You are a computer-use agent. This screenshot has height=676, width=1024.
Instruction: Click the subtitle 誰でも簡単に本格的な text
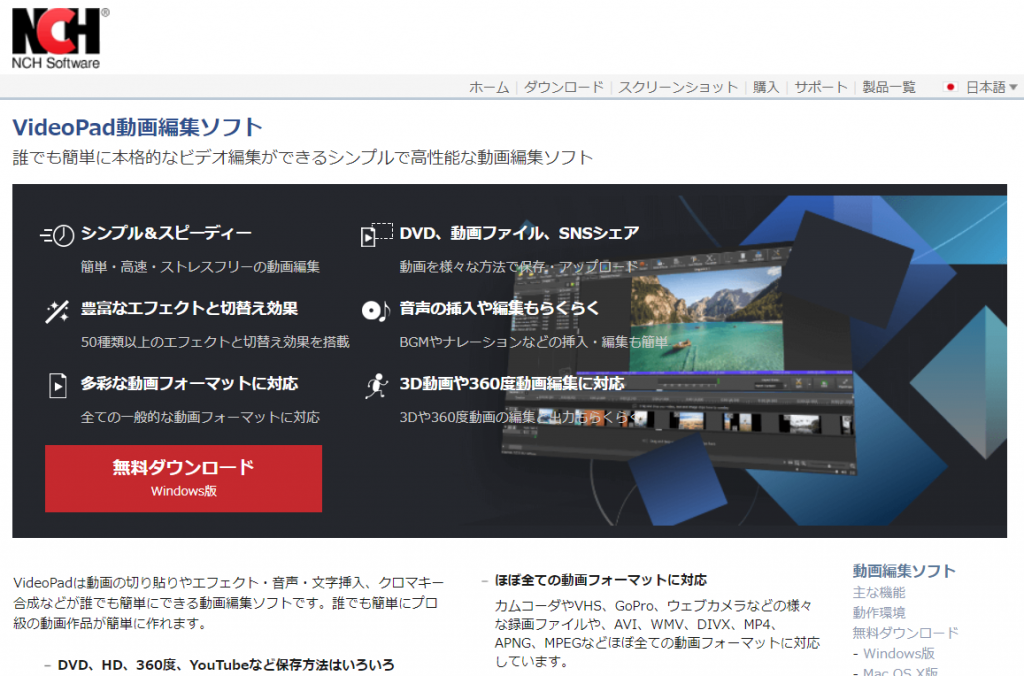tap(303, 157)
